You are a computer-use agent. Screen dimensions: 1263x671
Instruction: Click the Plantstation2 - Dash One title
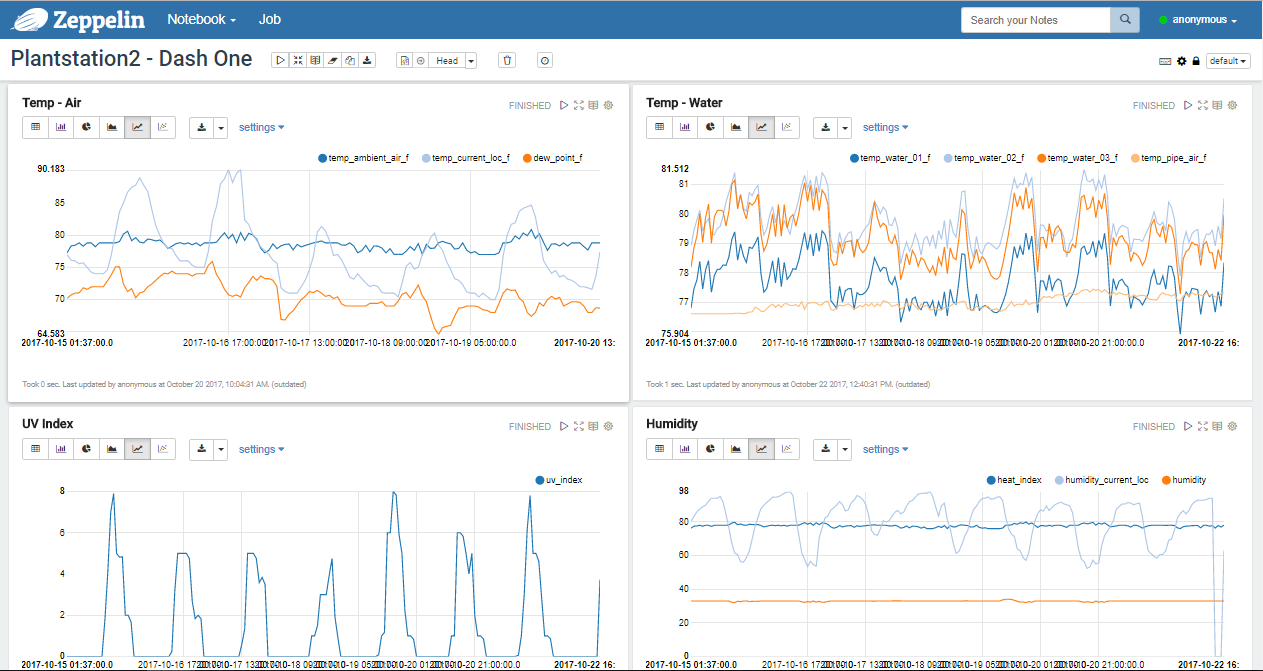coord(131,59)
